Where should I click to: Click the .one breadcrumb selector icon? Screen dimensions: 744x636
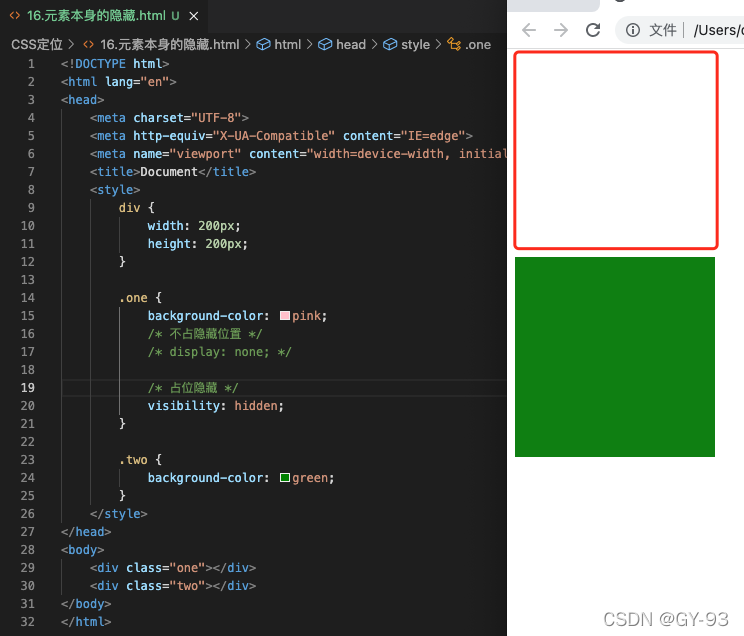(x=454, y=44)
